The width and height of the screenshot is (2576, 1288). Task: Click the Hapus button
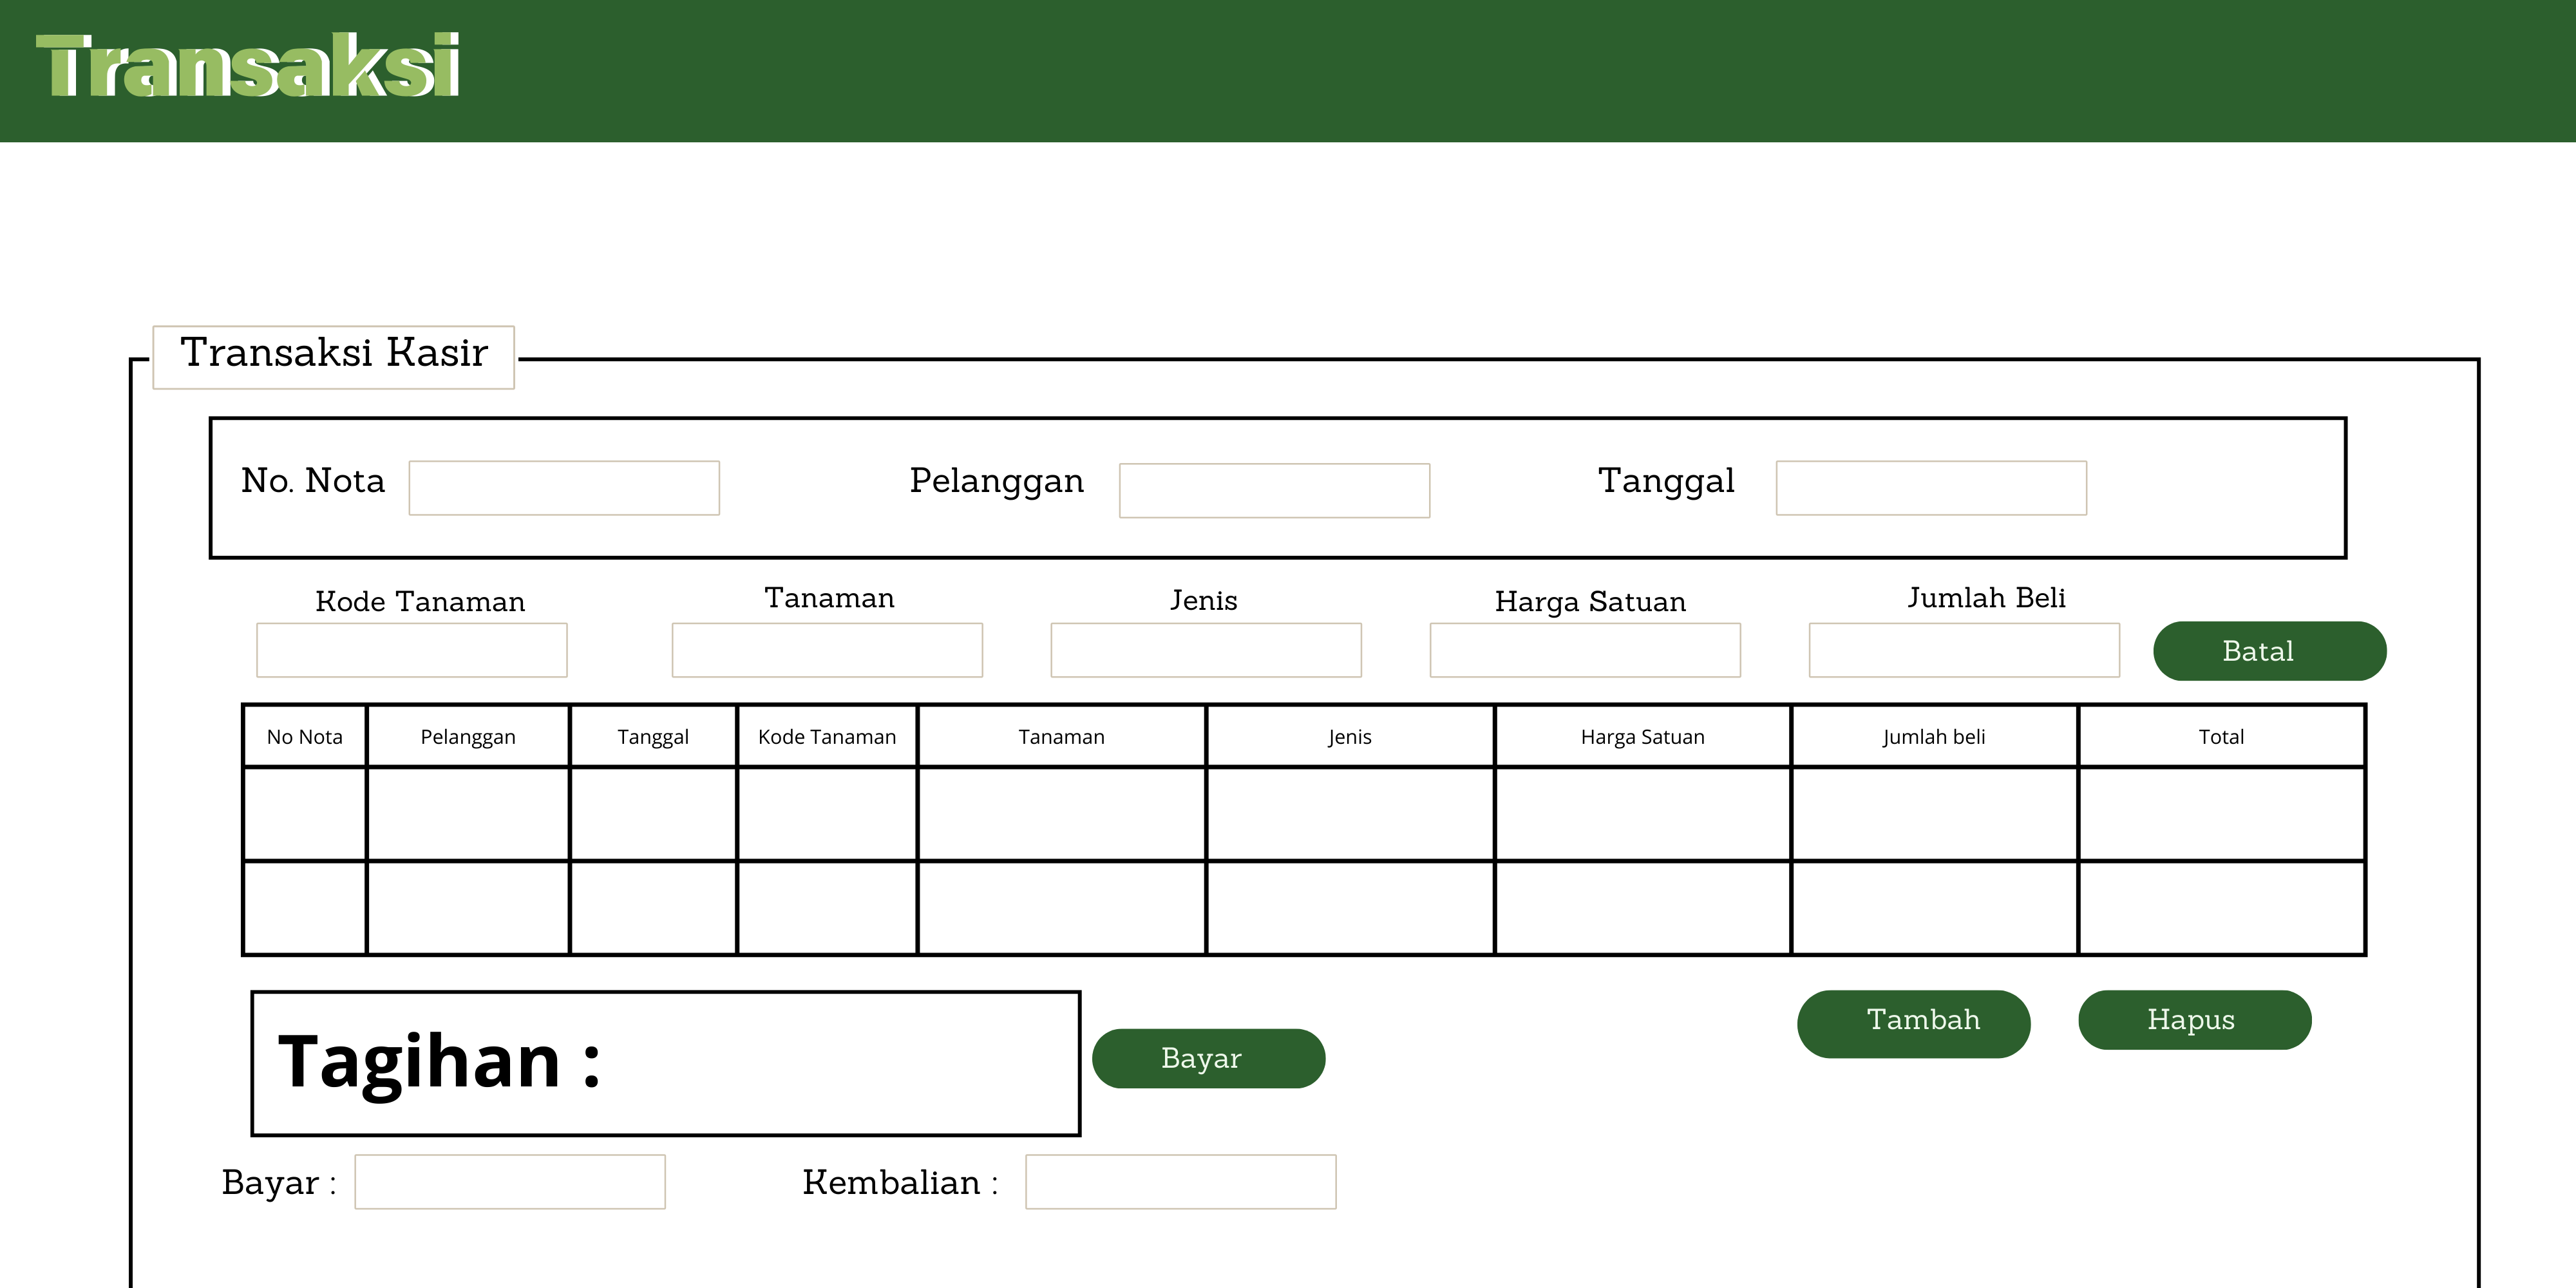pyautogui.click(x=2194, y=1019)
